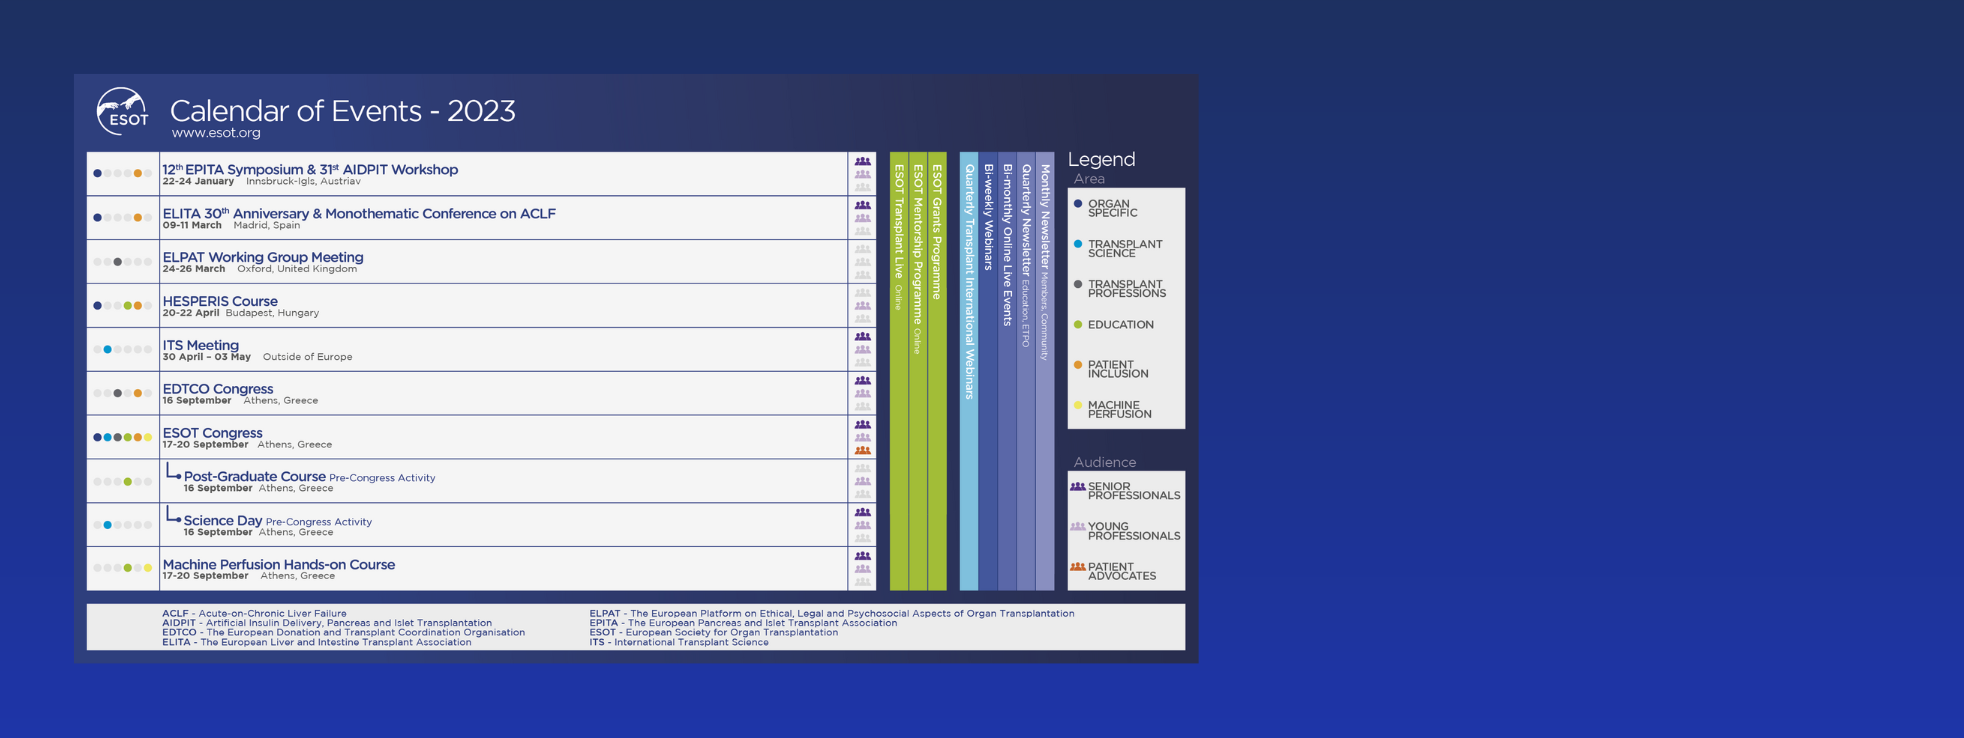Click the Patient Inclusion orange legend dot
The width and height of the screenshot is (1964, 738).
tap(1078, 365)
